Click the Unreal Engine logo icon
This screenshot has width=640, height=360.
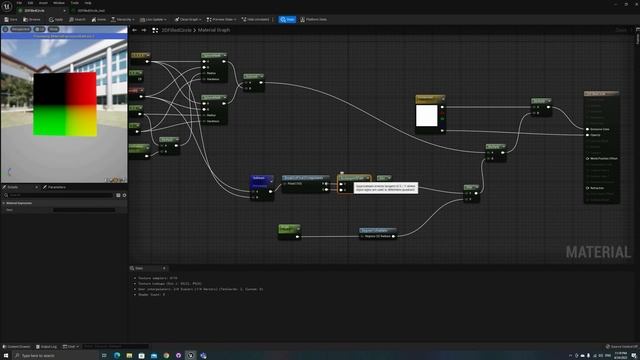[x=7, y=6]
